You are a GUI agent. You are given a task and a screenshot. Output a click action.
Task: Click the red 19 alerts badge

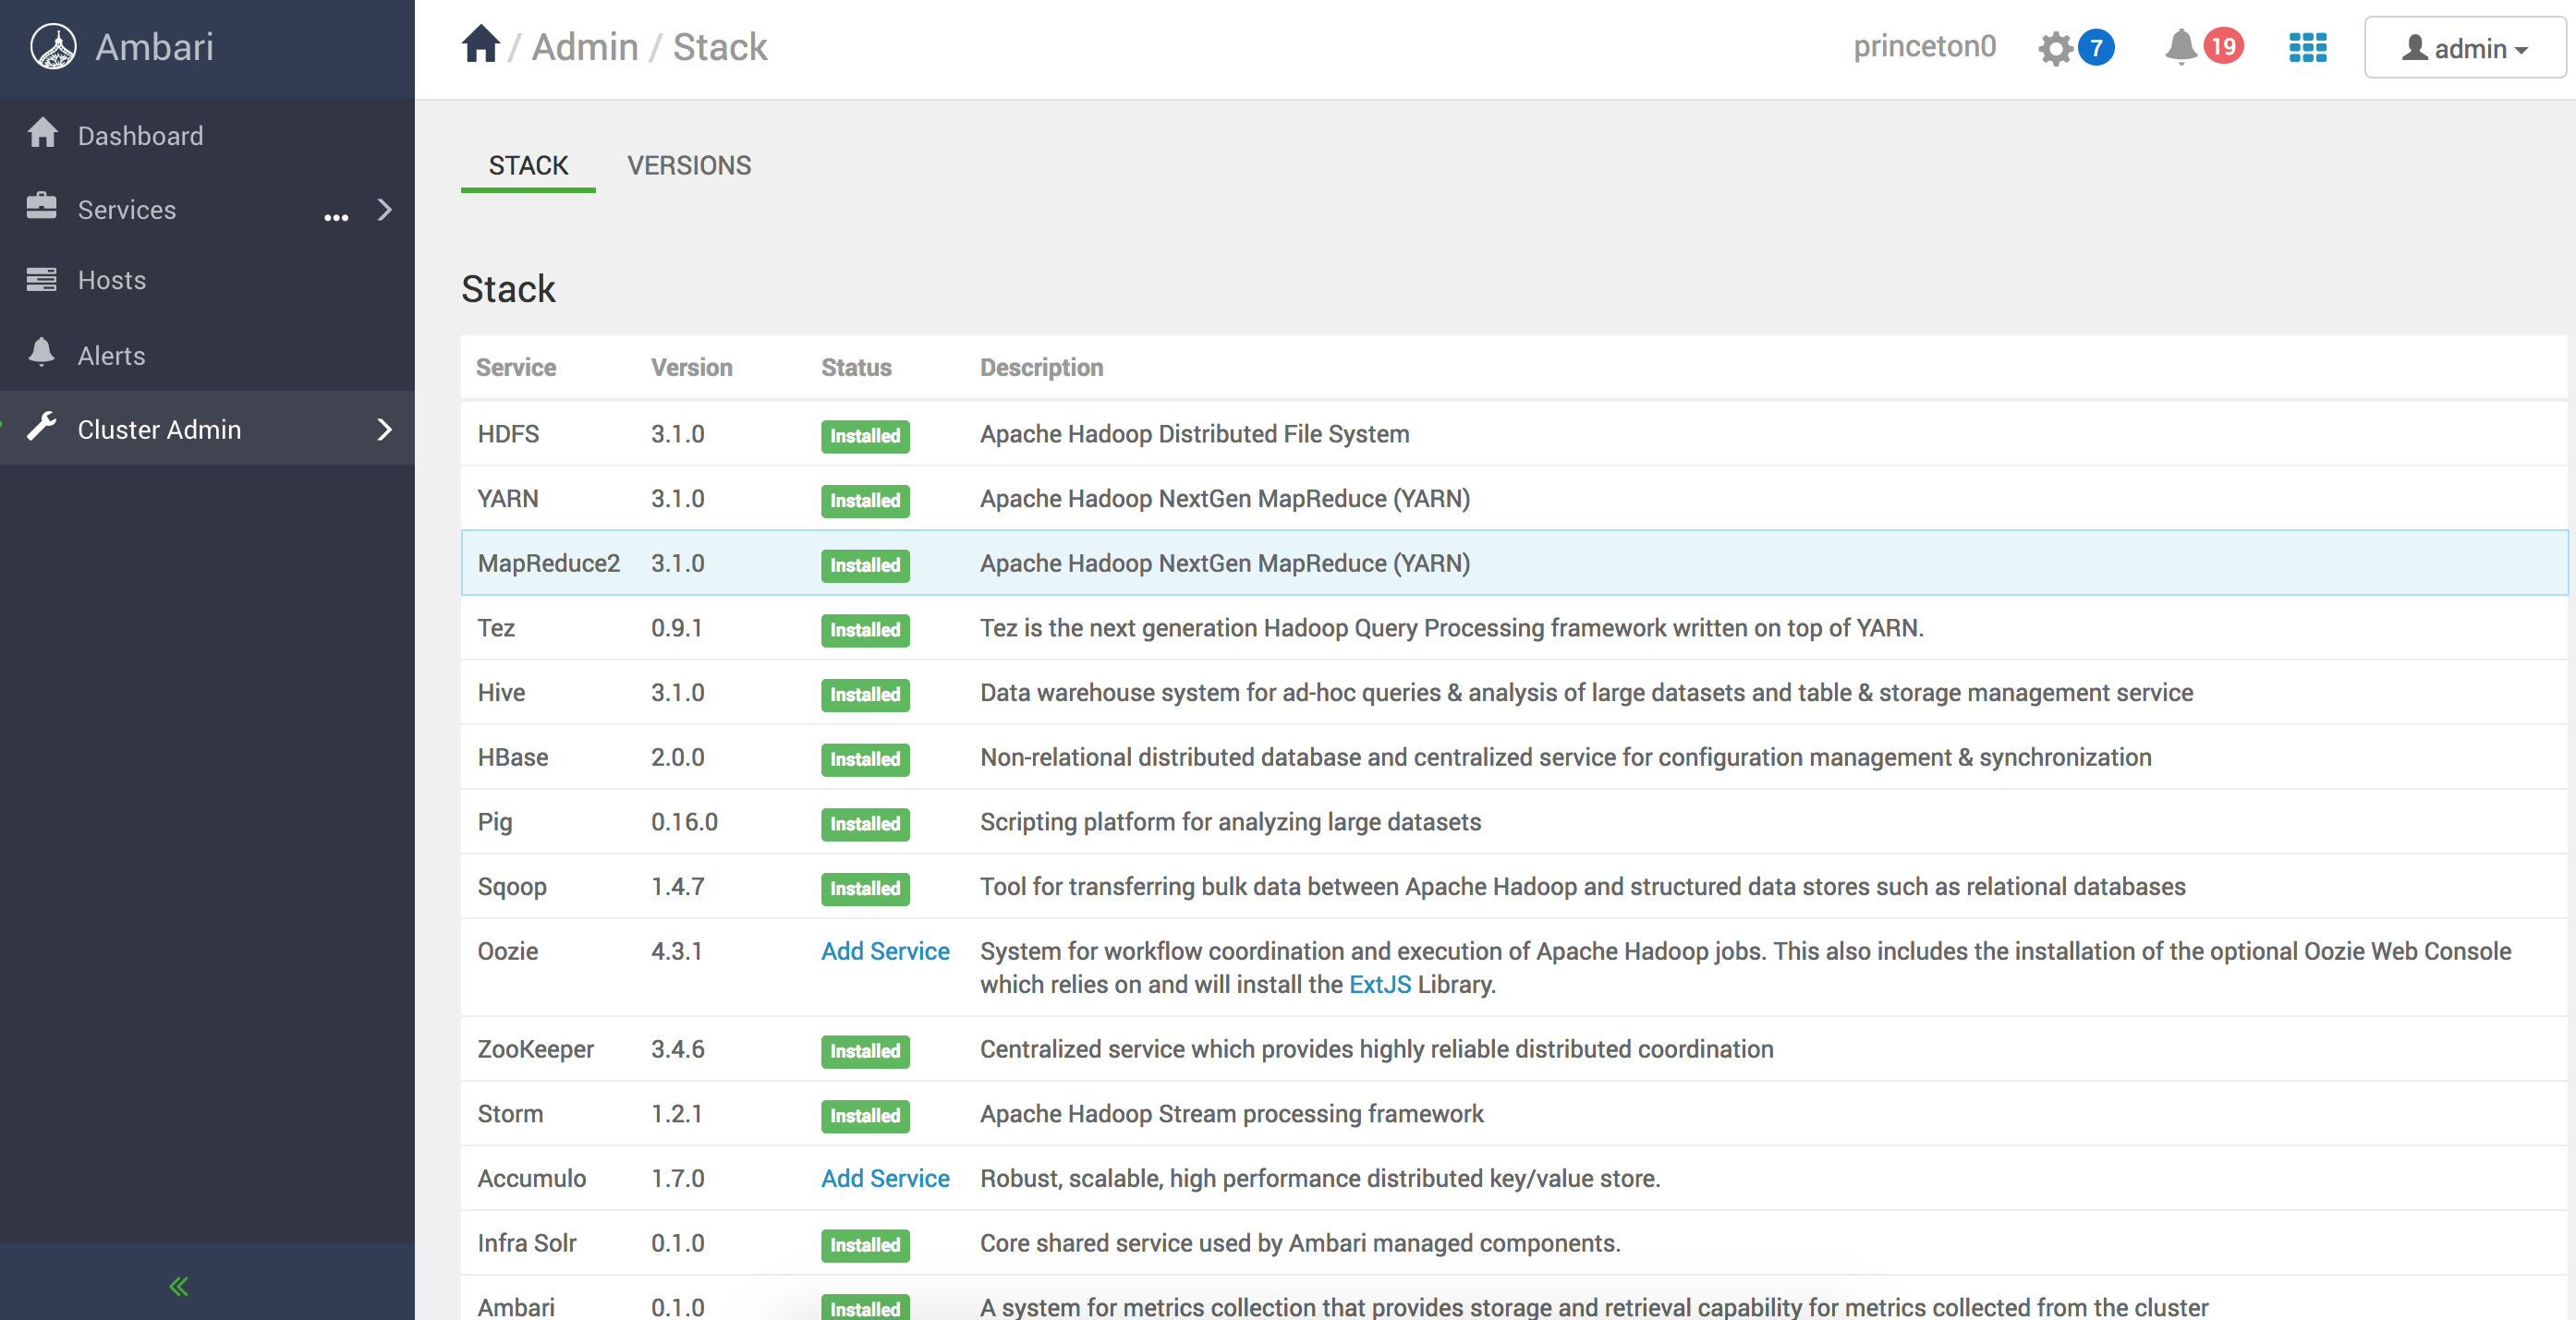2223,46
